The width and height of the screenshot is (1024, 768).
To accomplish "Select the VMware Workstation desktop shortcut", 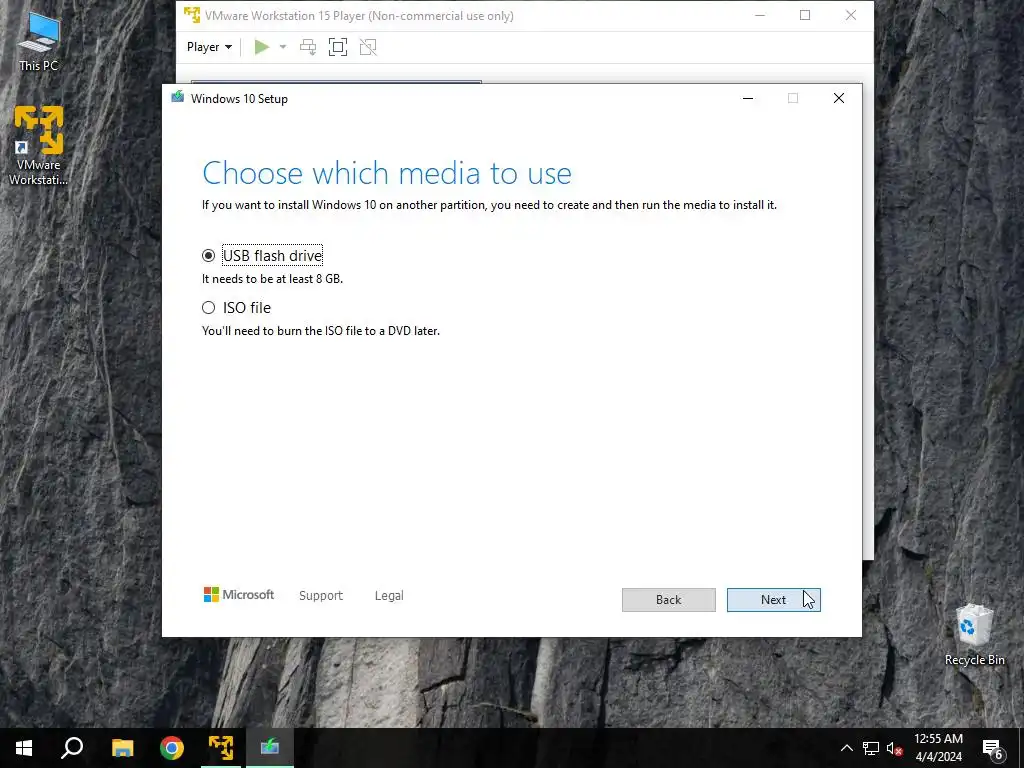I will click(38, 146).
